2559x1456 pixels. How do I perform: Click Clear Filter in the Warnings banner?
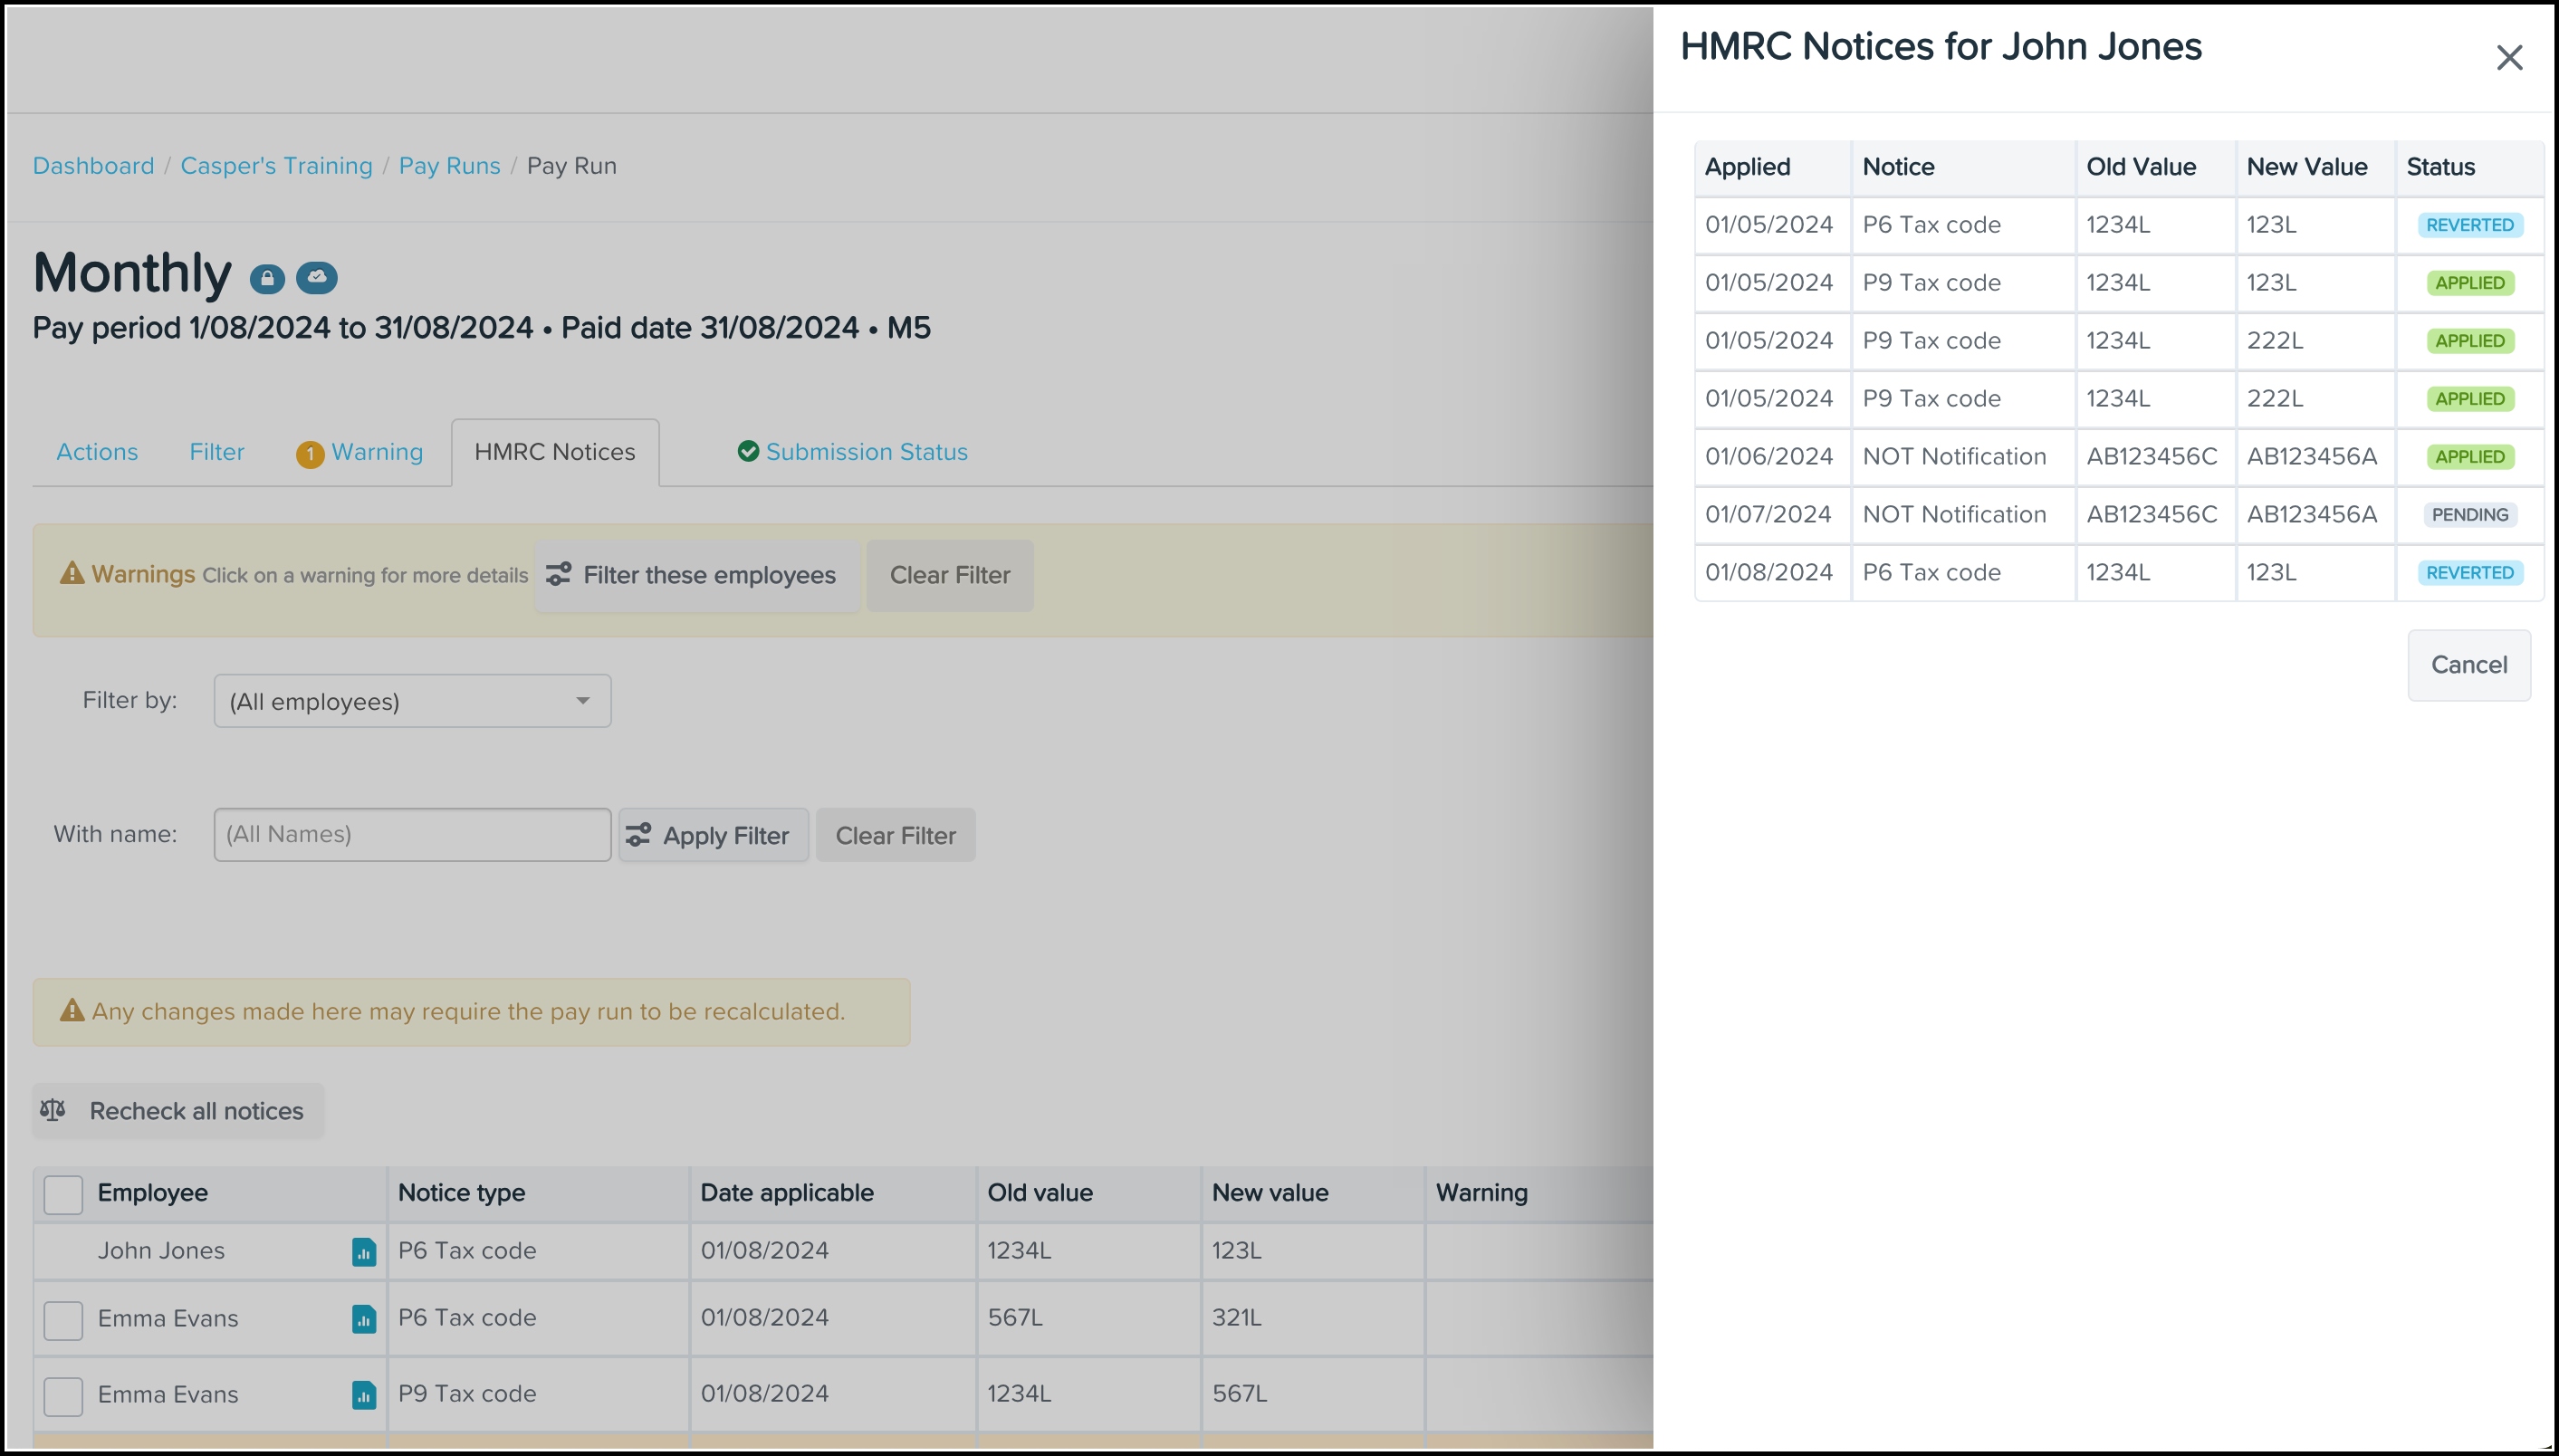949,575
